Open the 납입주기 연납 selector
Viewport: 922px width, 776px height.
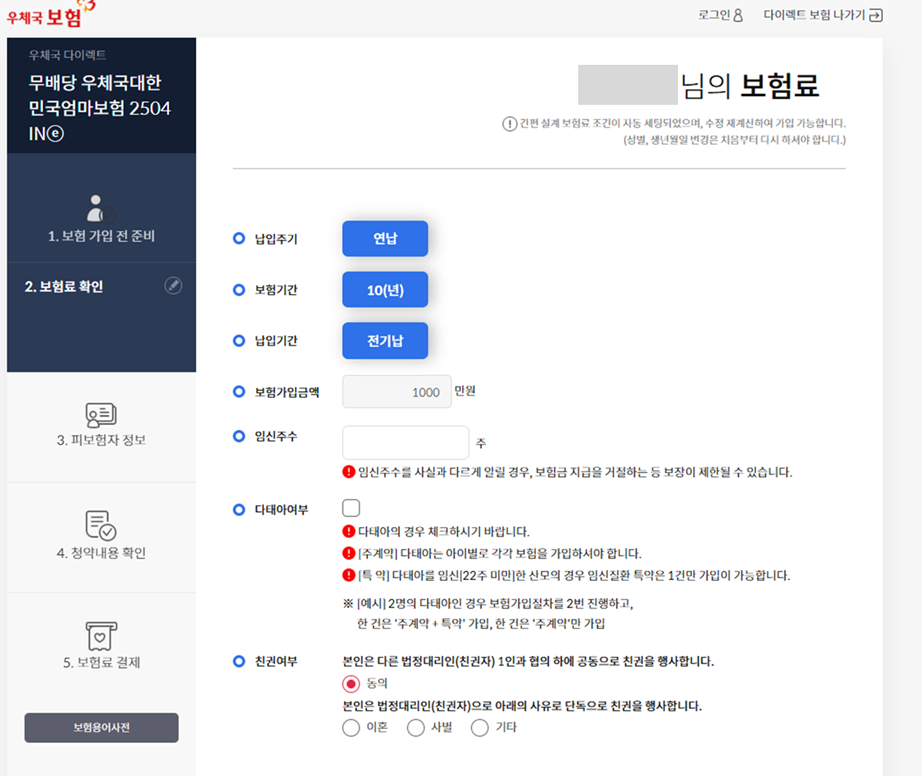pyautogui.click(x=385, y=239)
